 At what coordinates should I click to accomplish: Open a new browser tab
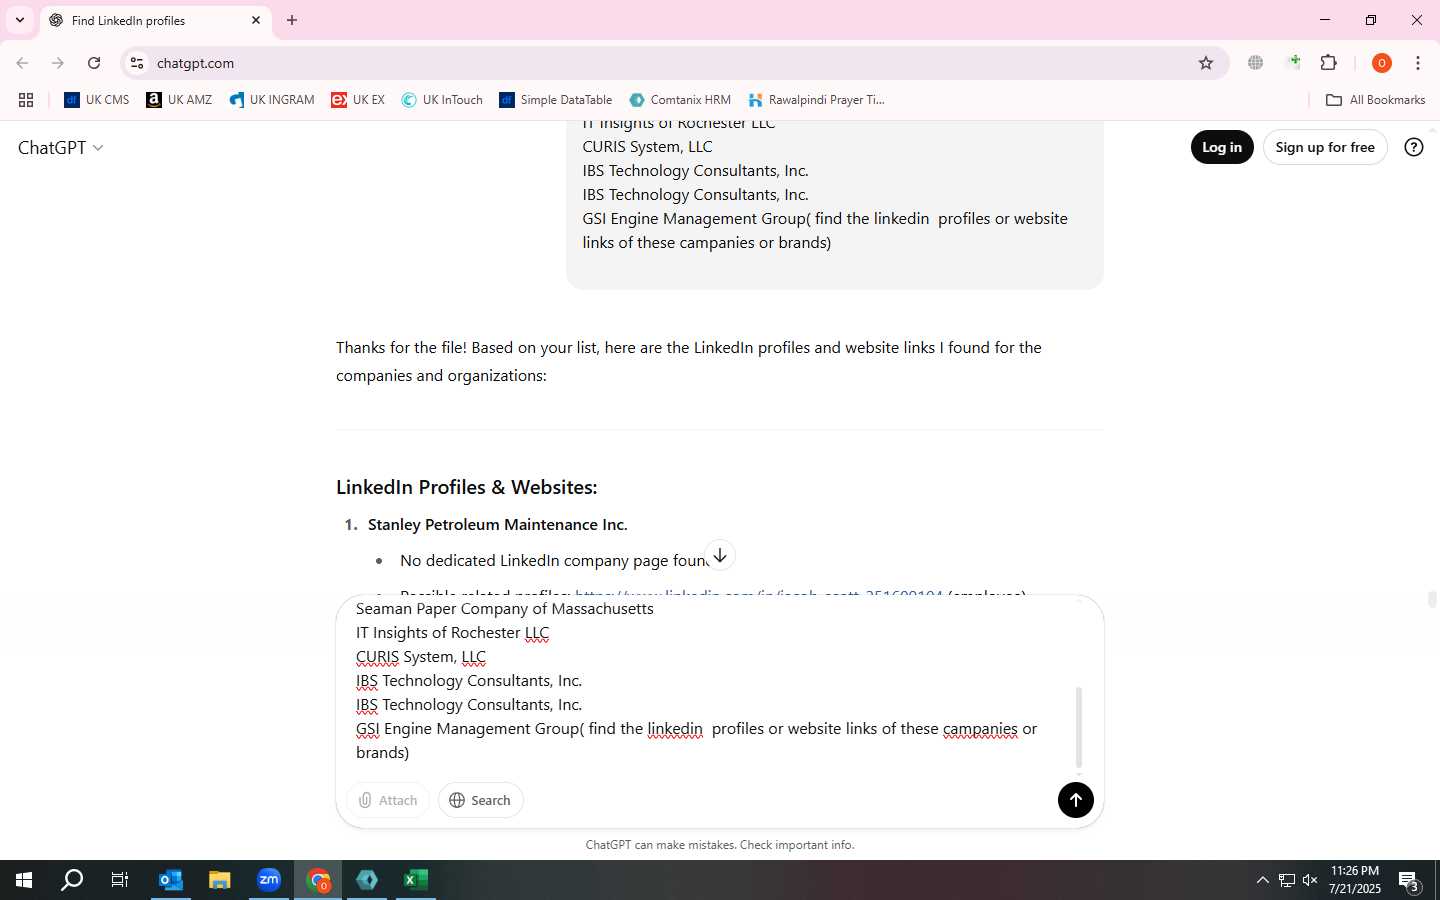tap(292, 20)
